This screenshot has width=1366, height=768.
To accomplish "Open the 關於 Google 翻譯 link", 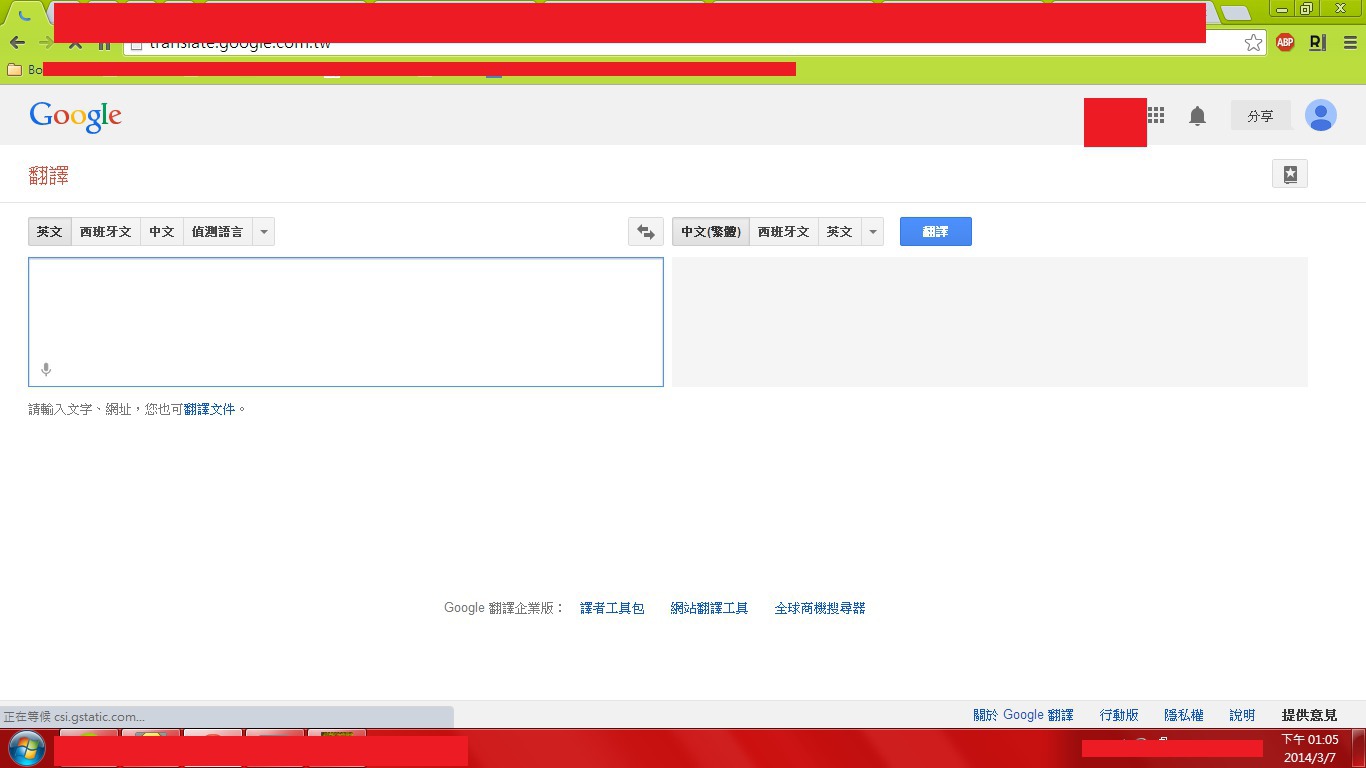I will pyautogui.click(x=1023, y=715).
